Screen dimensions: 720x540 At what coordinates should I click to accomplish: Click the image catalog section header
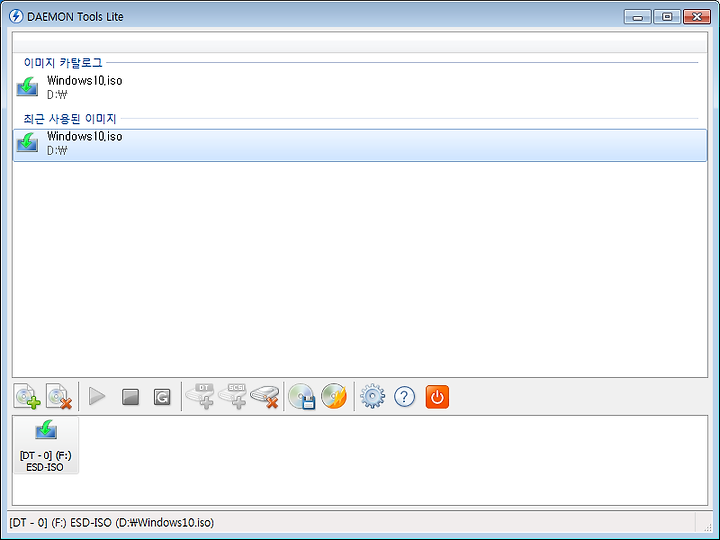tap(63, 62)
